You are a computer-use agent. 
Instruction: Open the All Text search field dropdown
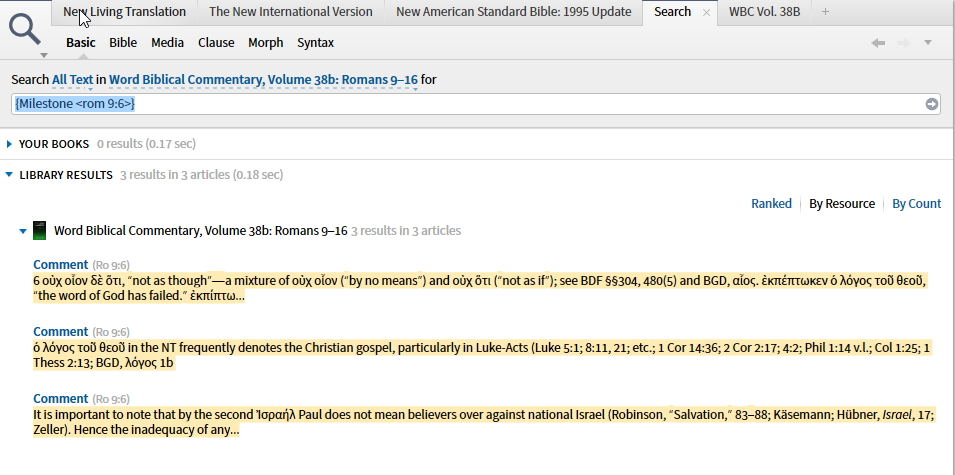click(x=72, y=80)
